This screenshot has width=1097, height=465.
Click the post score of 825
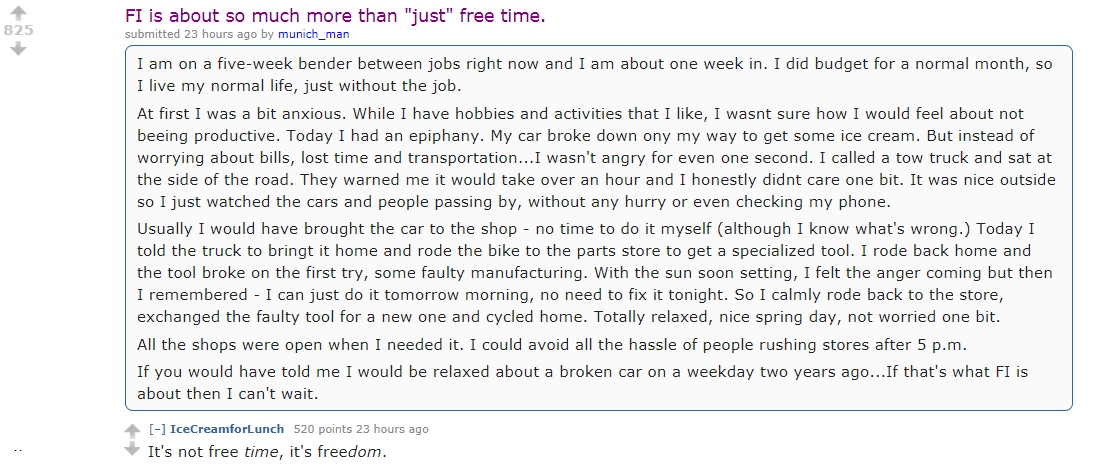click(18, 31)
